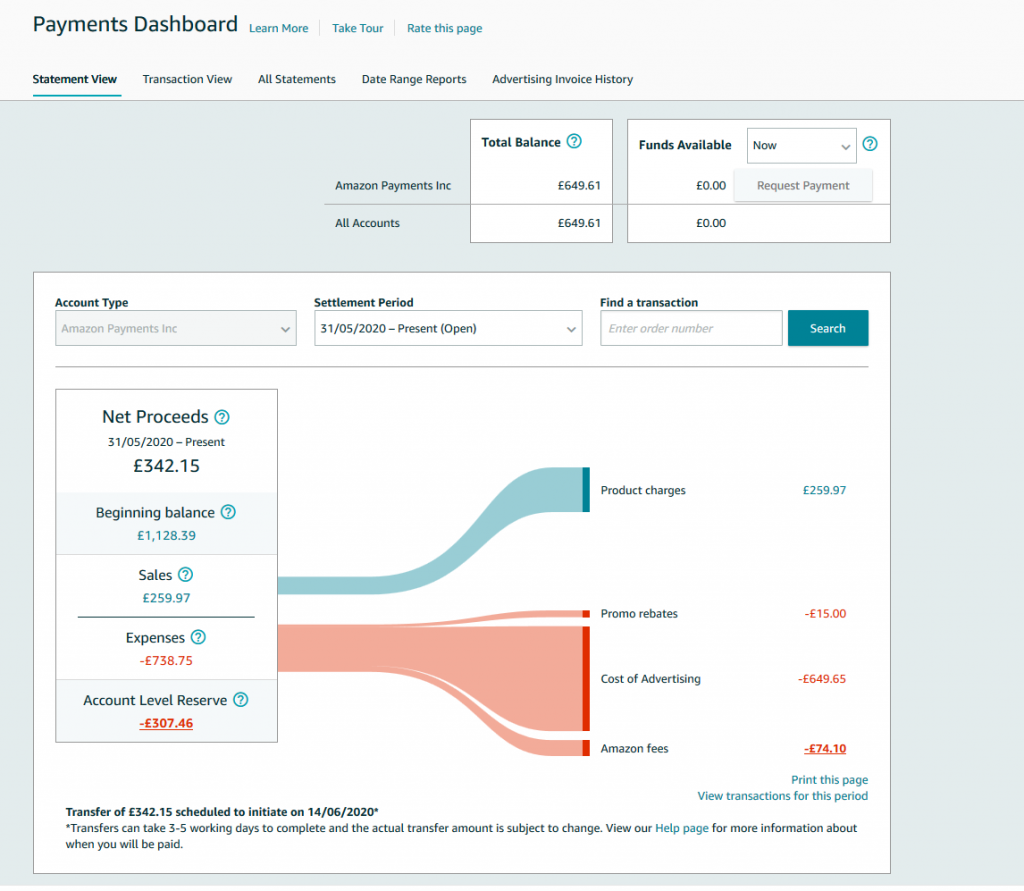Screen dimensions: 1024x891
Task: Click the Cost of Advertising value -£649.65
Action: pos(822,679)
